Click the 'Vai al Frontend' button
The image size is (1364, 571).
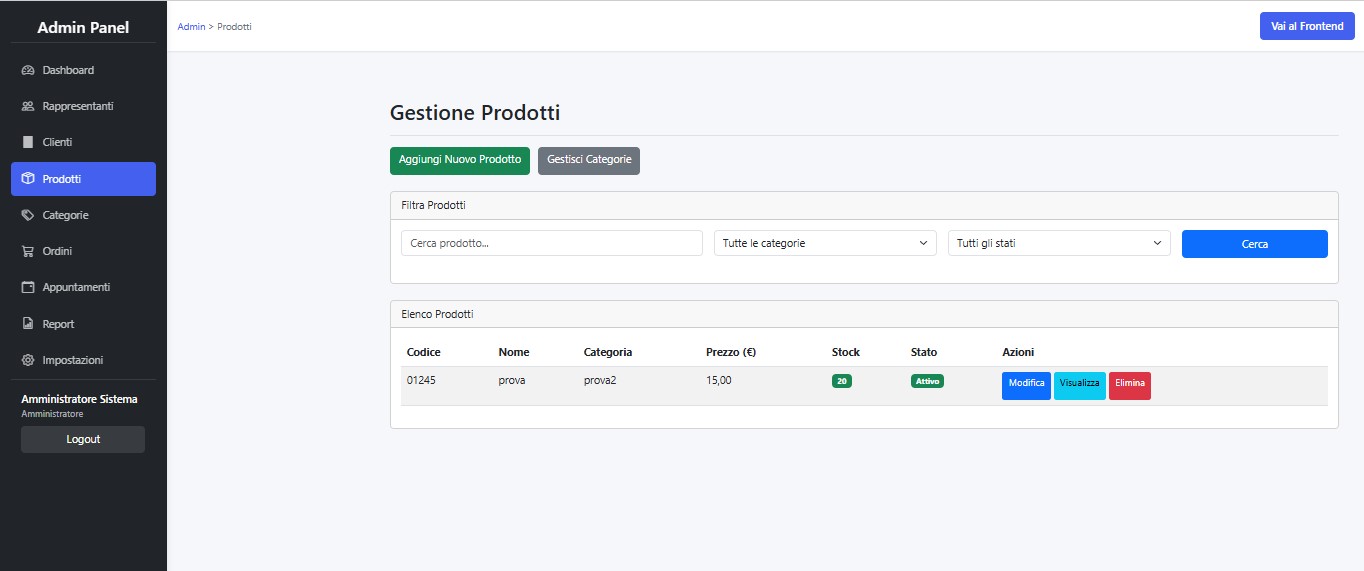pos(1306,26)
